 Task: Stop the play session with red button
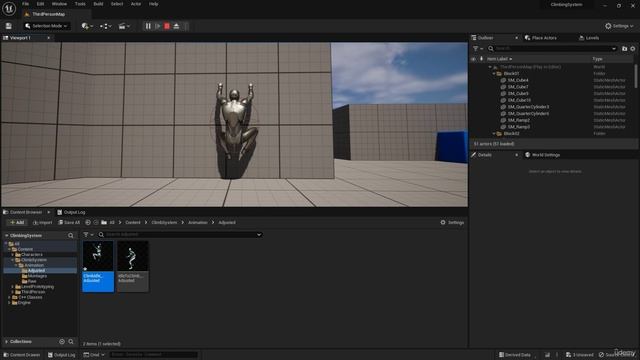167,26
